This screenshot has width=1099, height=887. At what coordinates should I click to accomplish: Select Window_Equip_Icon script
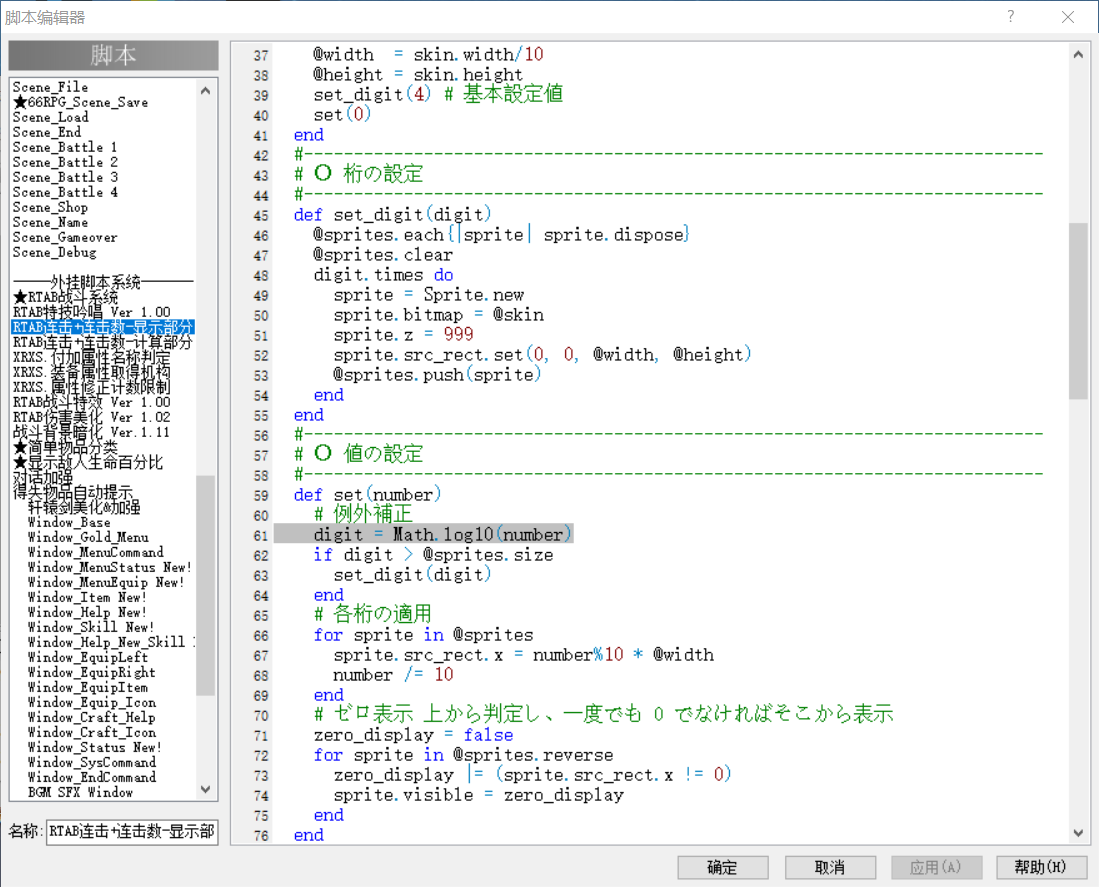(x=92, y=703)
